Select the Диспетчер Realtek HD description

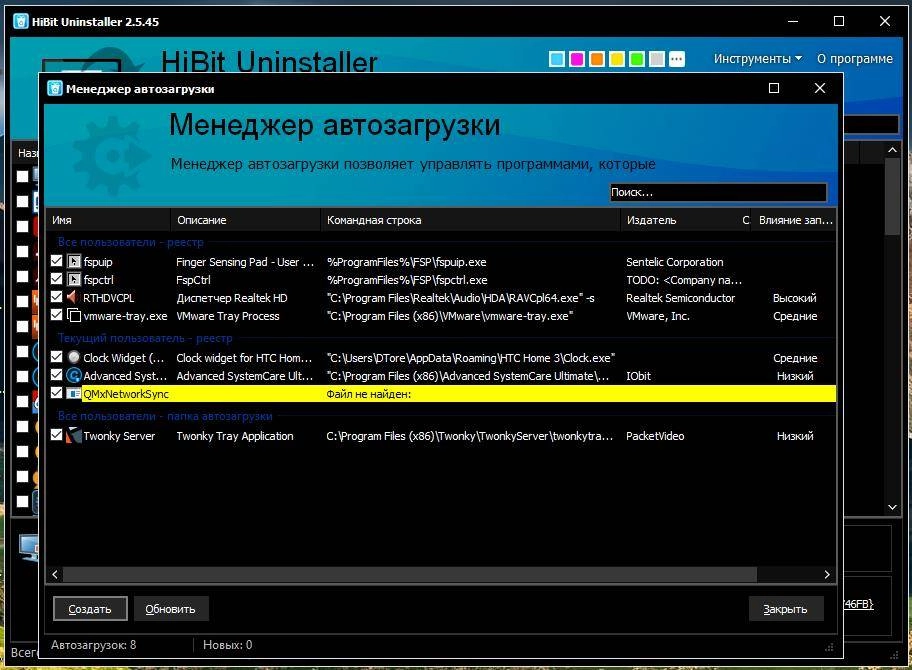click(232, 298)
